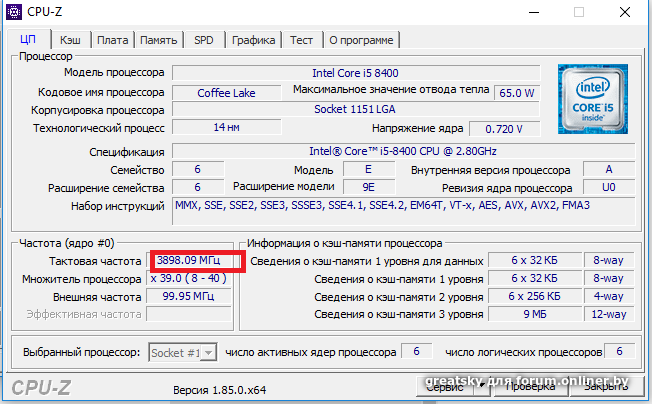Switch to the Кэш tab
The image size is (652, 404).
[x=70, y=40]
